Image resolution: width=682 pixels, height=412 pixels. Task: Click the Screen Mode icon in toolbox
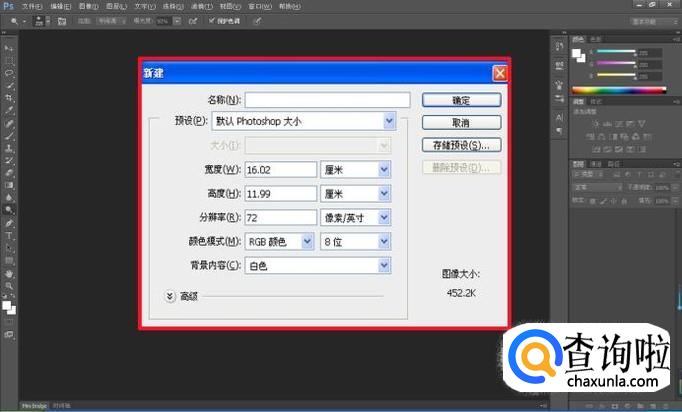click(x=9, y=335)
